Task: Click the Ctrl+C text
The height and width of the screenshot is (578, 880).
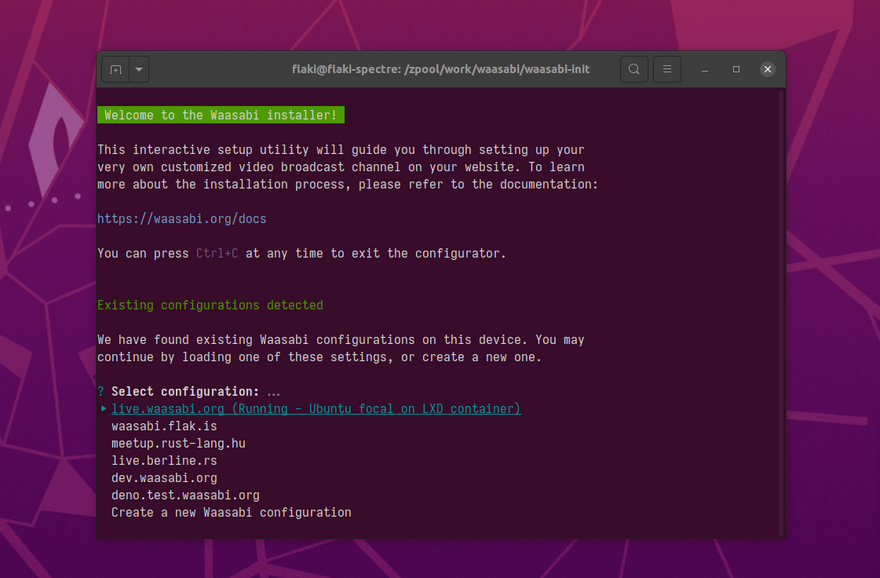Action: (217, 254)
